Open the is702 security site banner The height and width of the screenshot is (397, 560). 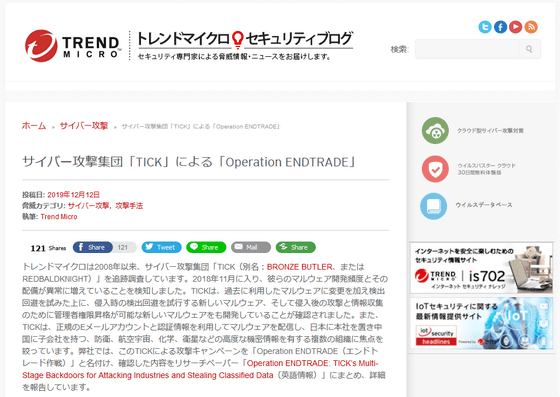[481, 268]
